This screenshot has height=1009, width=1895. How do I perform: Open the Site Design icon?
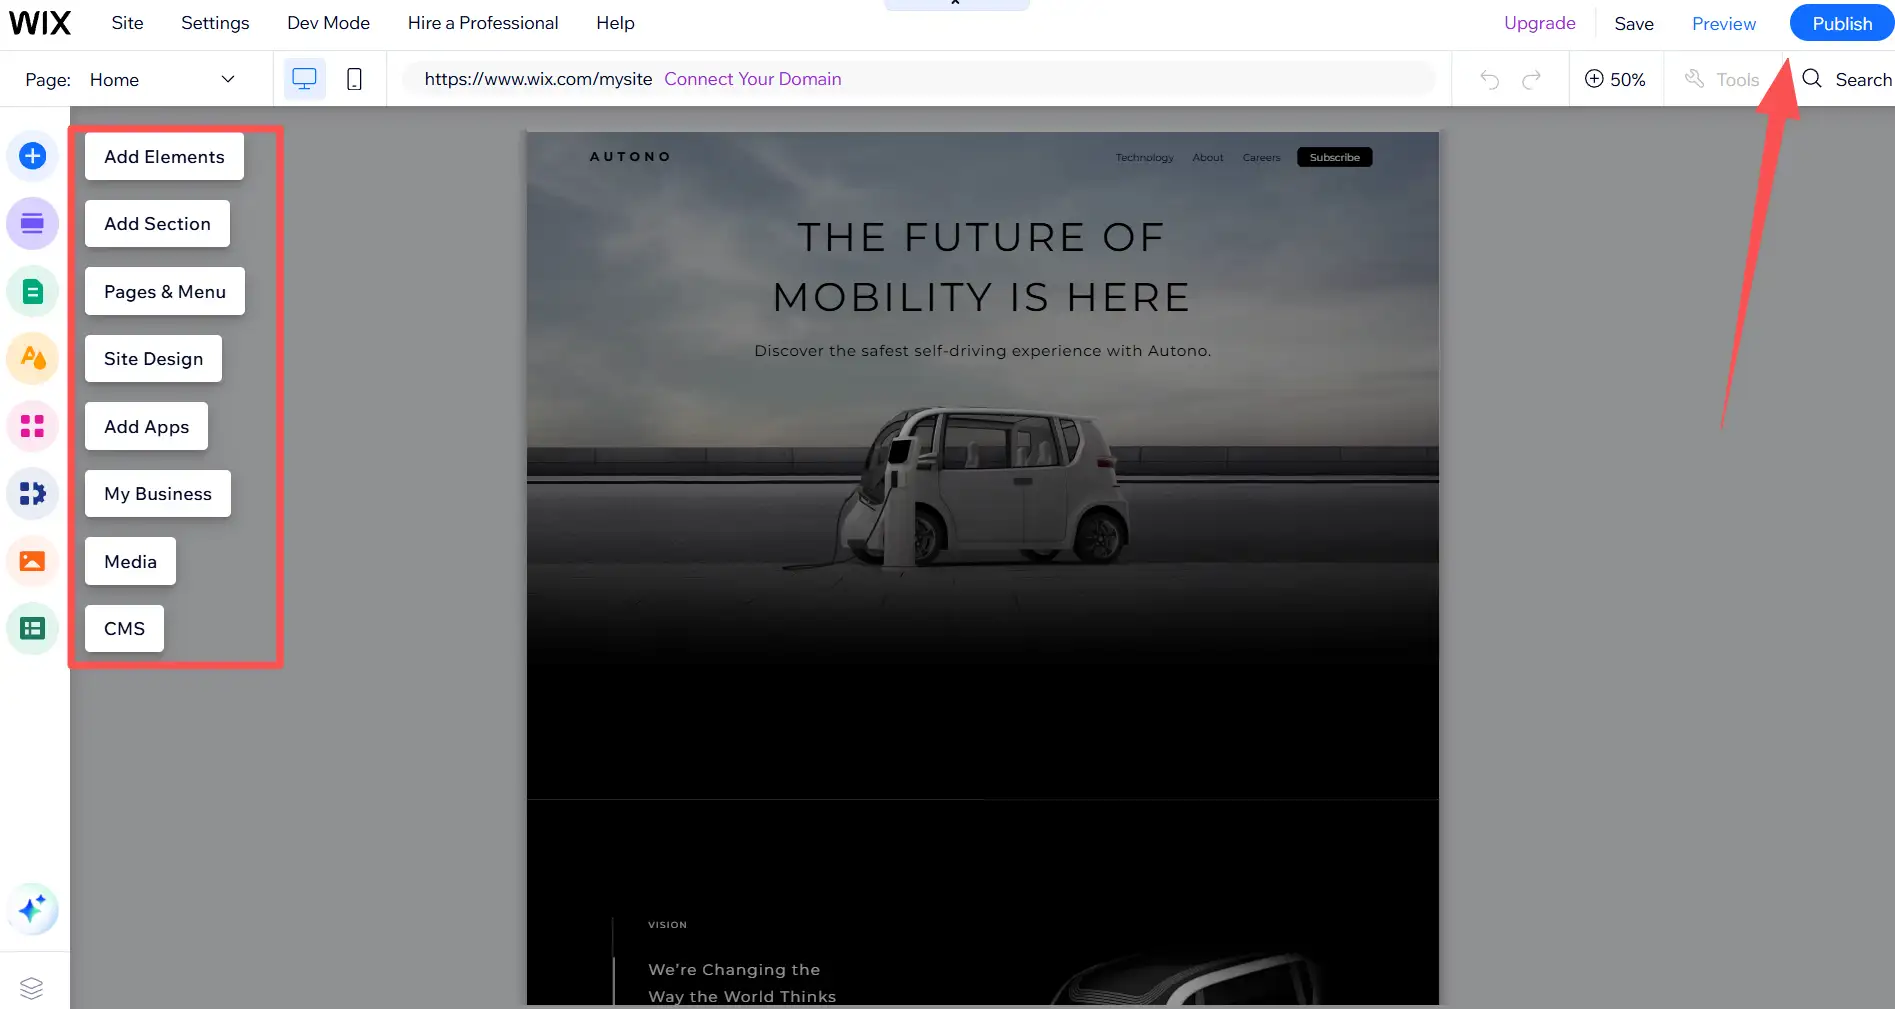[32, 358]
